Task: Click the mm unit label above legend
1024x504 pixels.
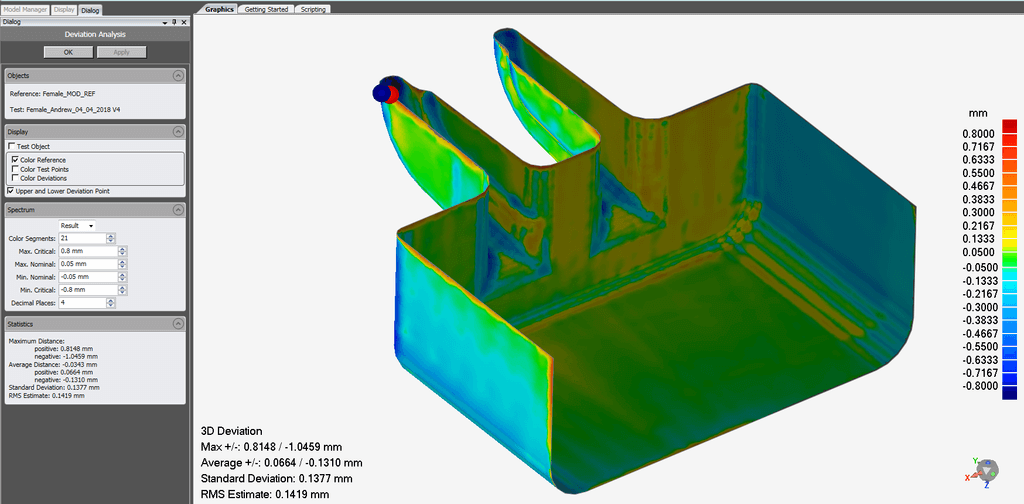Action: pos(979,112)
